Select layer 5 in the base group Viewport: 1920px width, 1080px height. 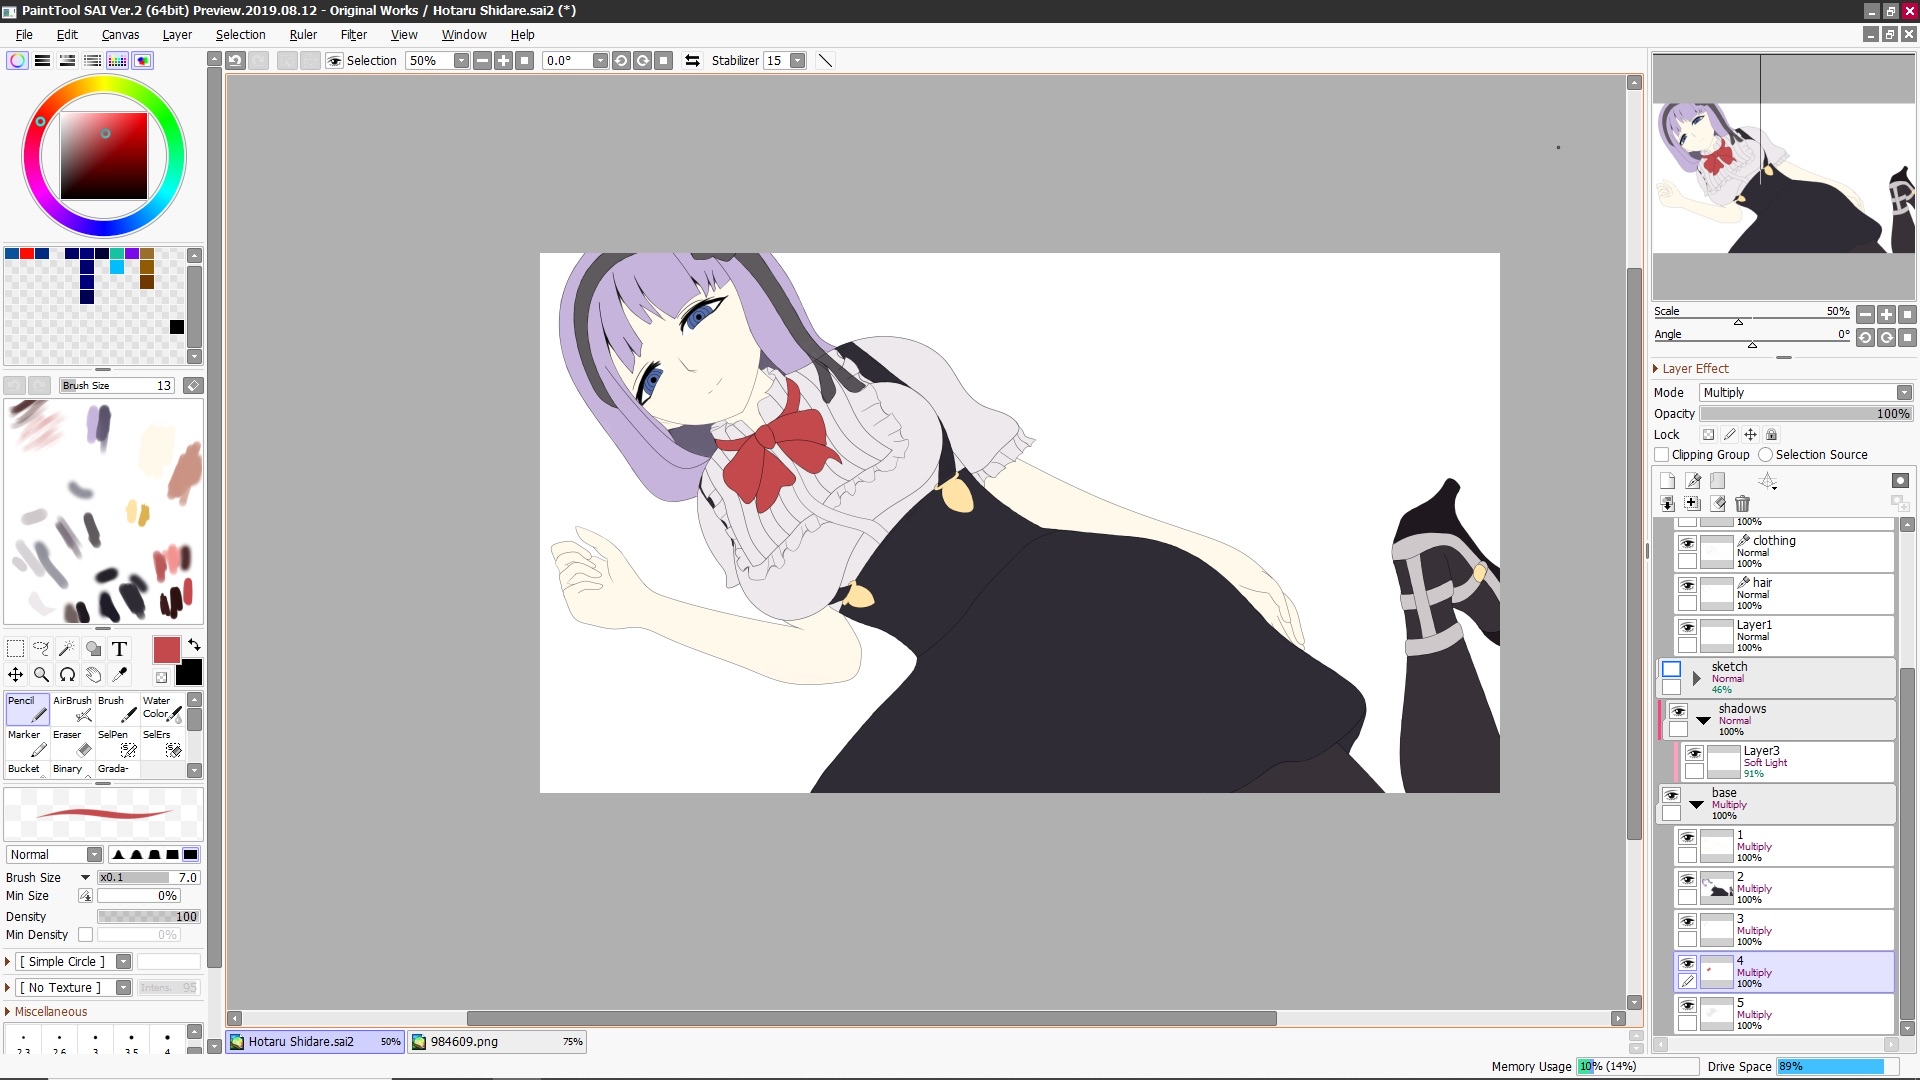pos(1785,1014)
